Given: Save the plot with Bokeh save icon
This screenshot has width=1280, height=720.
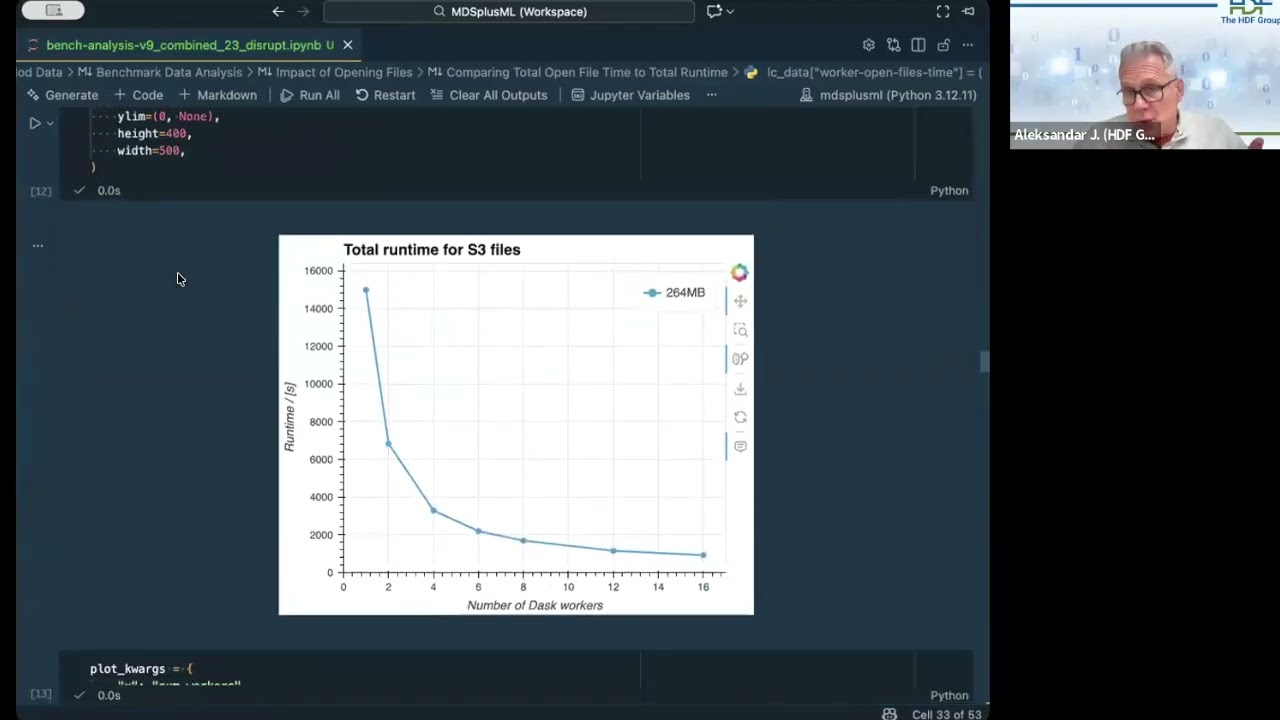Looking at the screenshot, I should pos(740,388).
